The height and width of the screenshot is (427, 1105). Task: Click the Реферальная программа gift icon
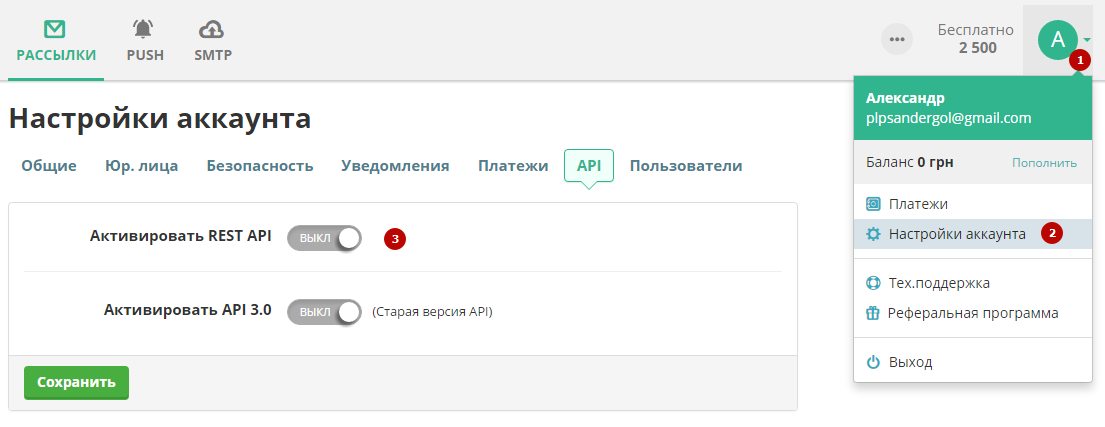pyautogui.click(x=873, y=313)
